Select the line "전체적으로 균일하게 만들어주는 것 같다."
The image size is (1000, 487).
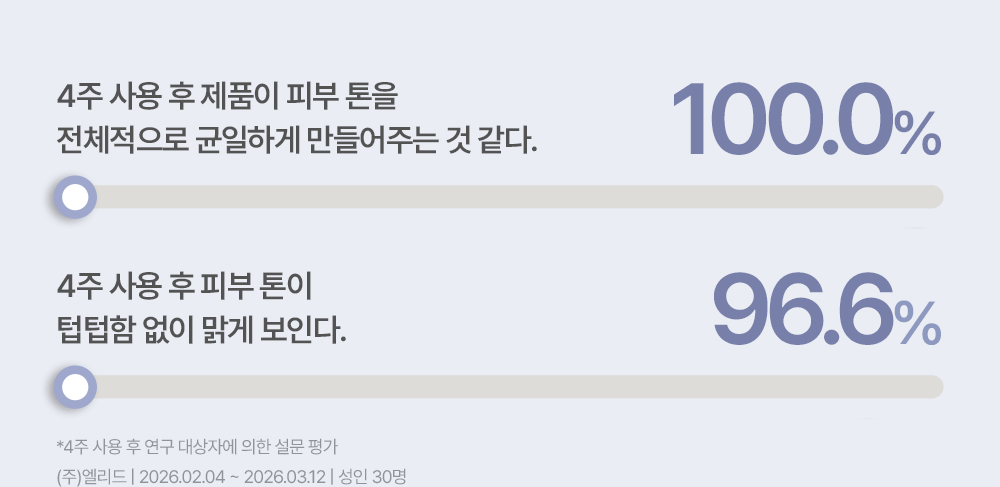298,140
